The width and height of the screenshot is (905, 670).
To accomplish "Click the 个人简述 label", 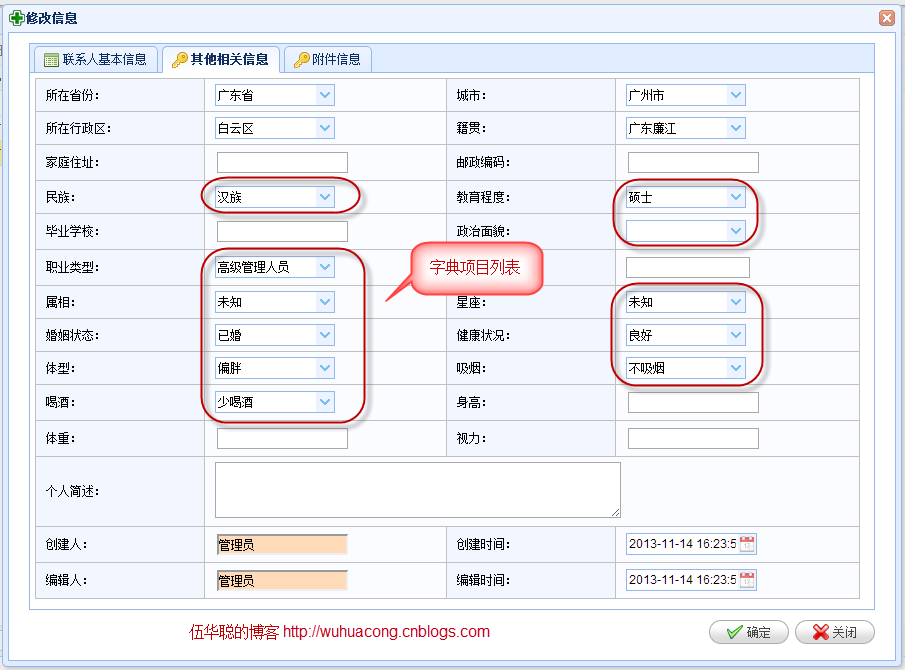I will pyautogui.click(x=72, y=491).
